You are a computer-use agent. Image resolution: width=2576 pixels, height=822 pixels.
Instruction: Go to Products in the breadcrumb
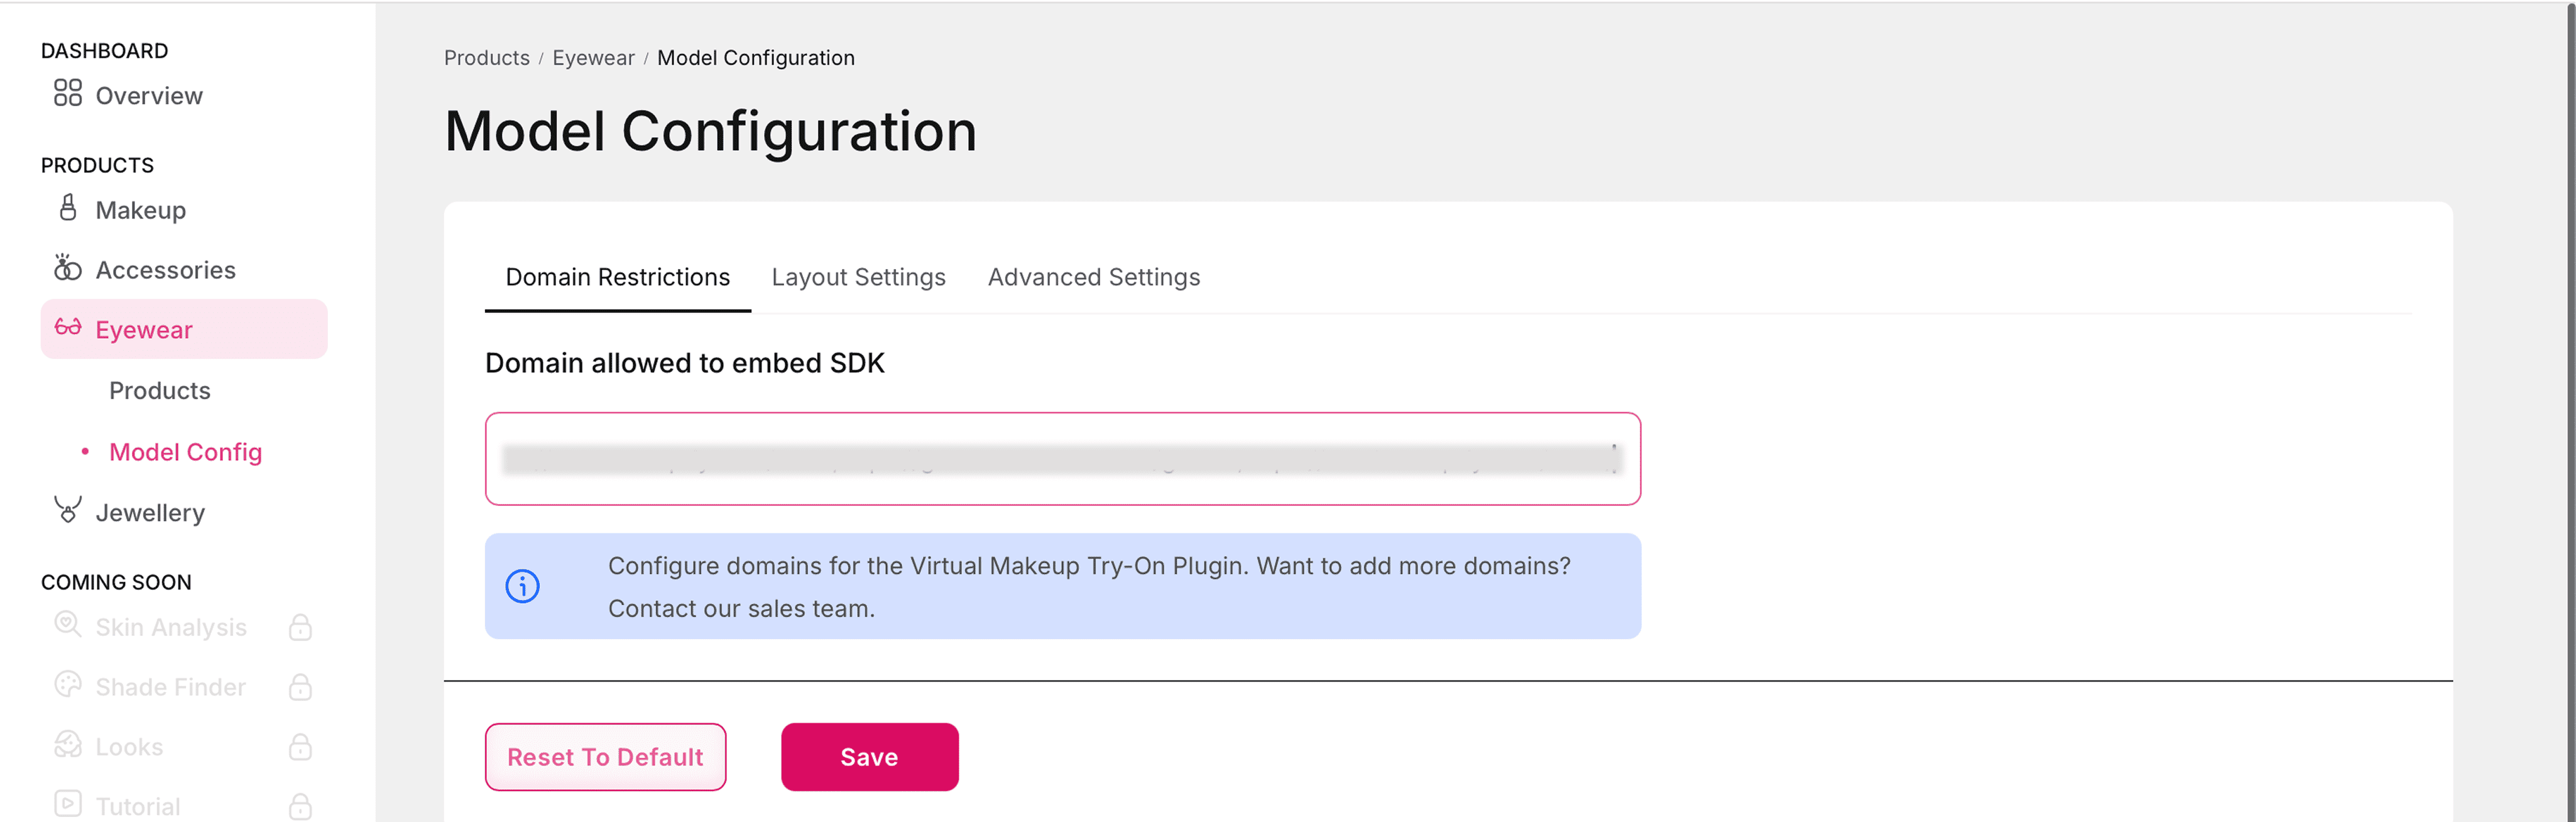486,58
